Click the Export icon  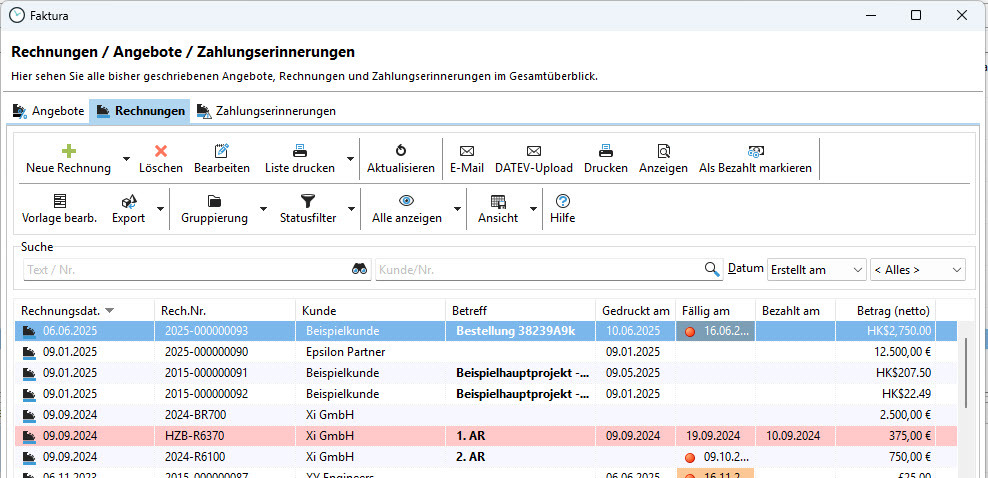point(129,201)
